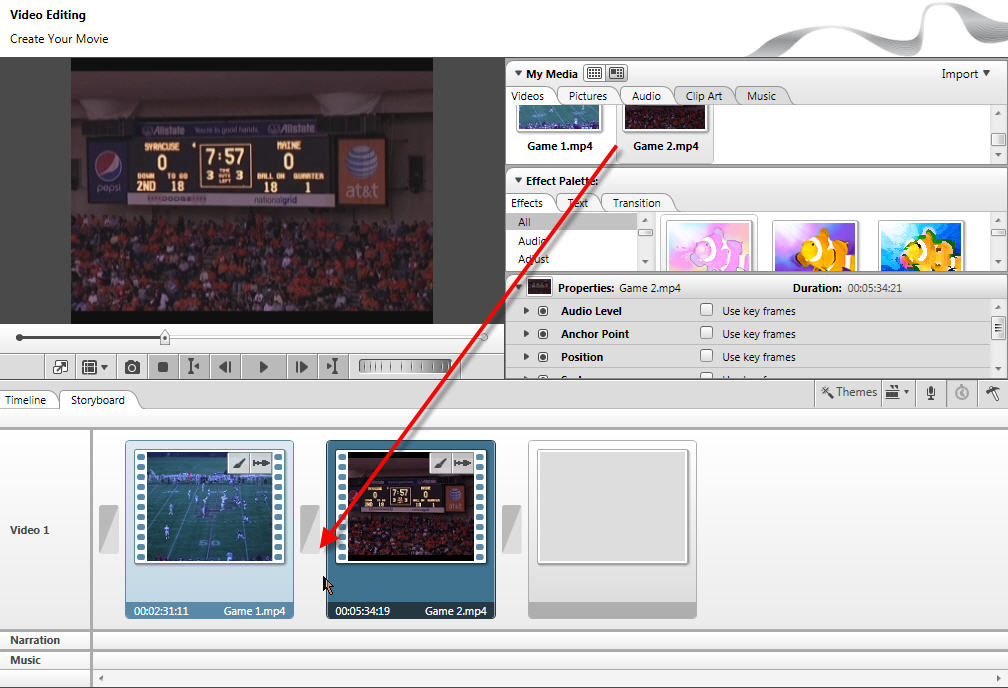The image size is (1008, 688).
Task: Click the narration microphone icon
Action: [x=930, y=392]
